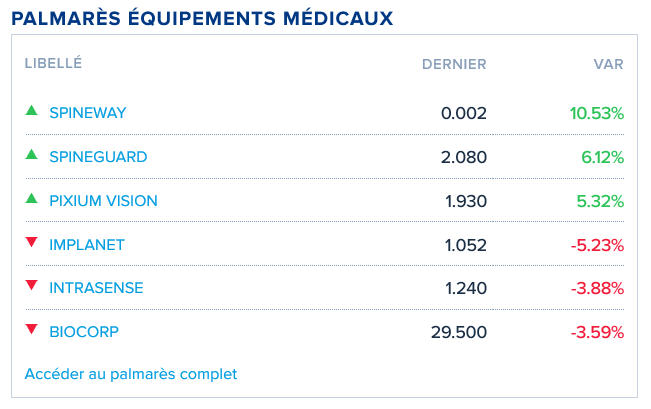
Task: Open the IMPLANET stock link
Action: coord(87,245)
